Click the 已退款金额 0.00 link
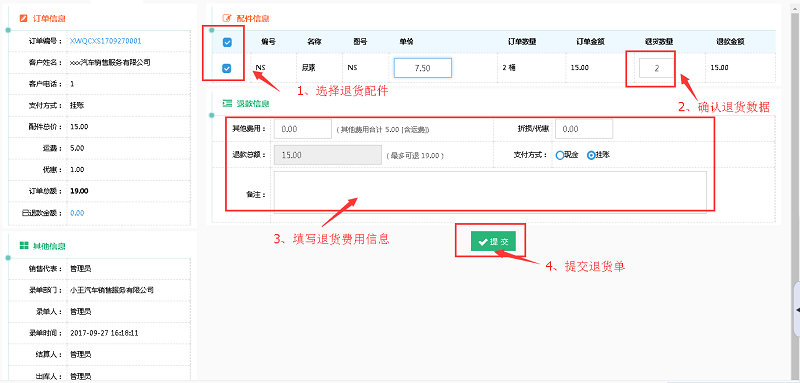Image resolution: width=800 pixels, height=383 pixels. click(x=77, y=213)
